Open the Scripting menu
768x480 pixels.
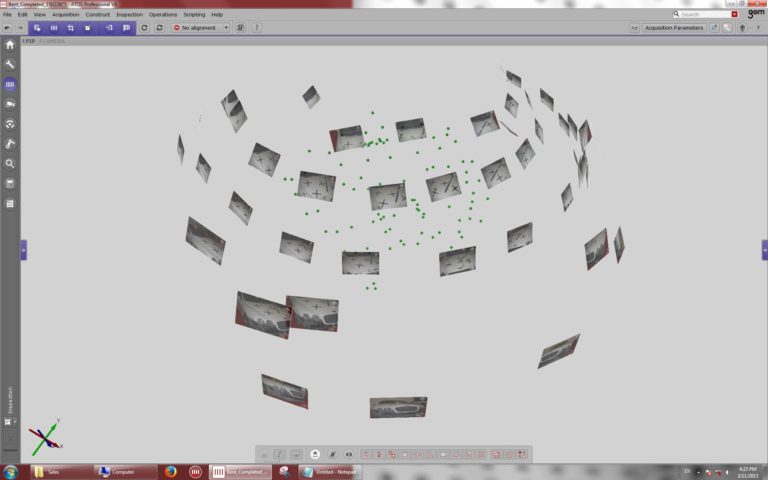[x=193, y=15]
